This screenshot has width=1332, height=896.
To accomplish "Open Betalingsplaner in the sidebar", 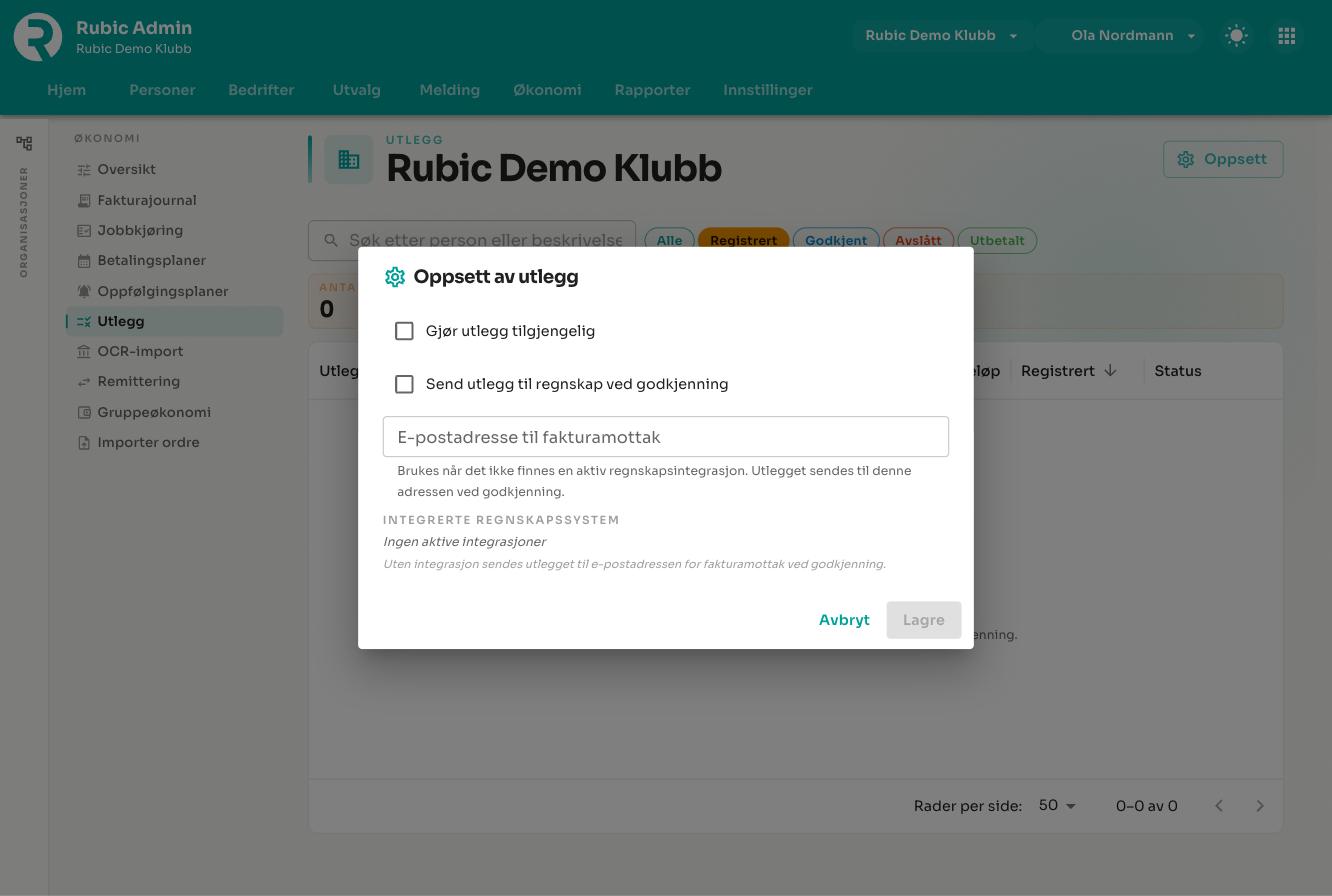I will [x=175, y=261].
